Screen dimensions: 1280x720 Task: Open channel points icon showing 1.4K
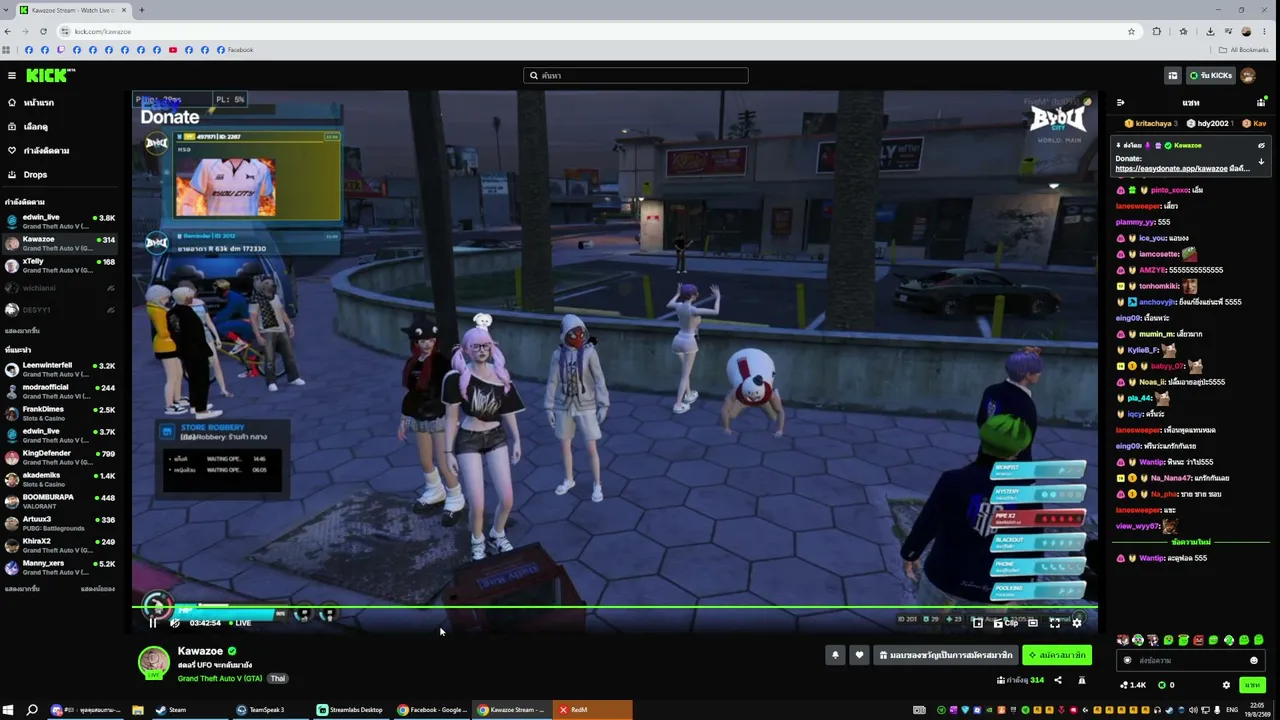pyautogui.click(x=1132, y=685)
